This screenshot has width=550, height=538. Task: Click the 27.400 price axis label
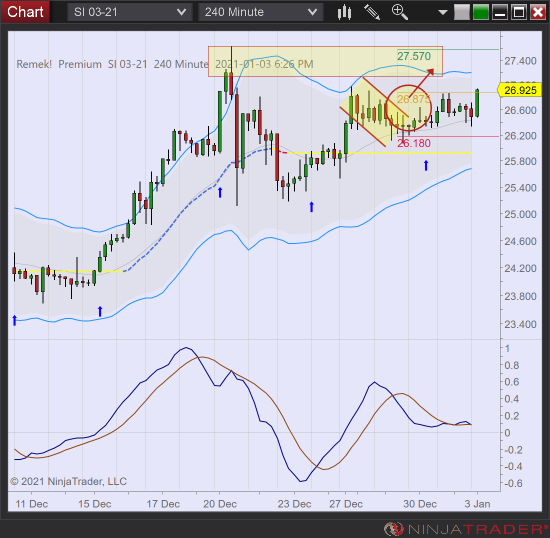tap(521, 61)
